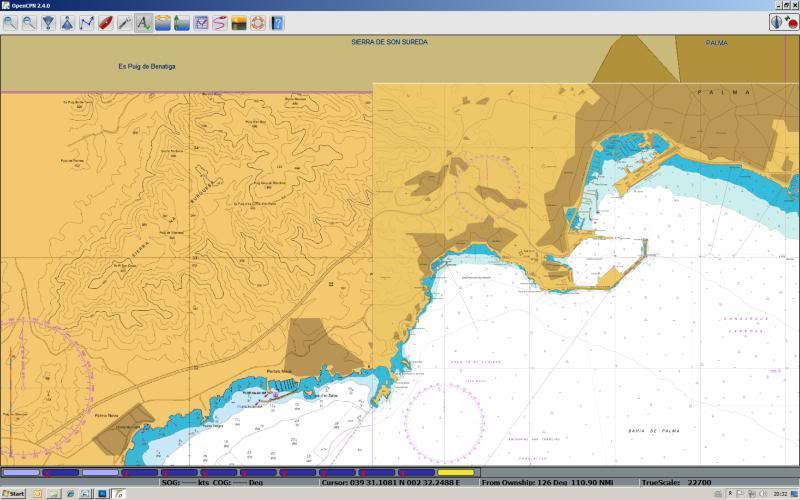Change the chart color scheme

point(239,22)
